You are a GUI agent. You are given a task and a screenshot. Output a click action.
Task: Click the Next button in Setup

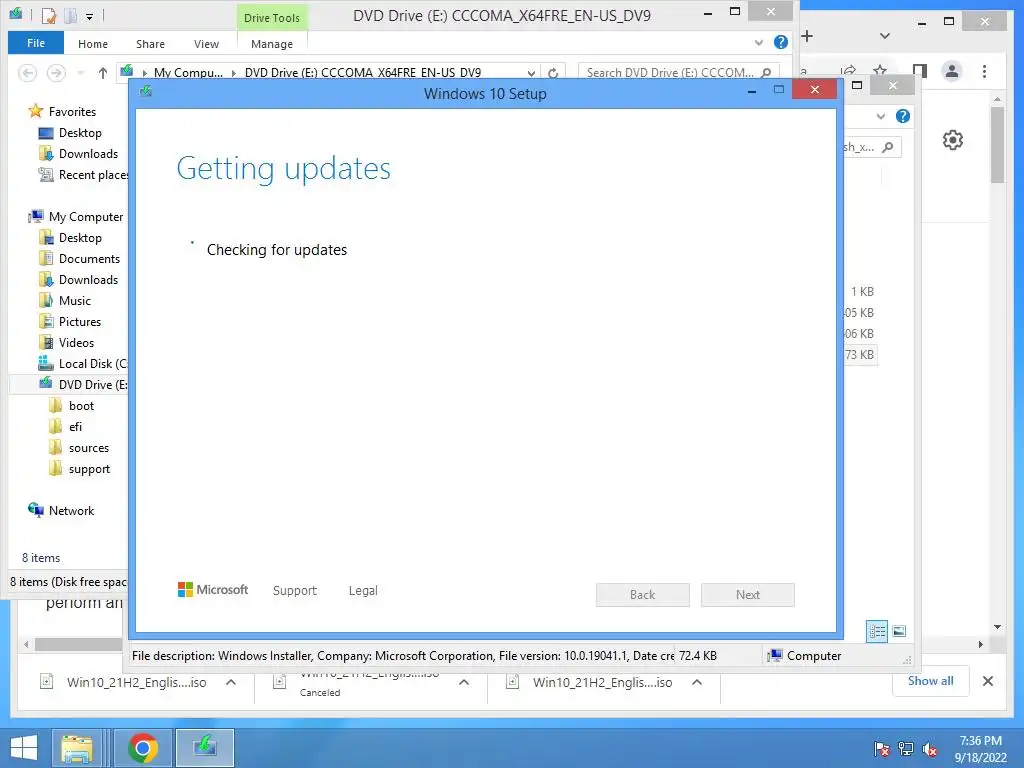tap(748, 594)
